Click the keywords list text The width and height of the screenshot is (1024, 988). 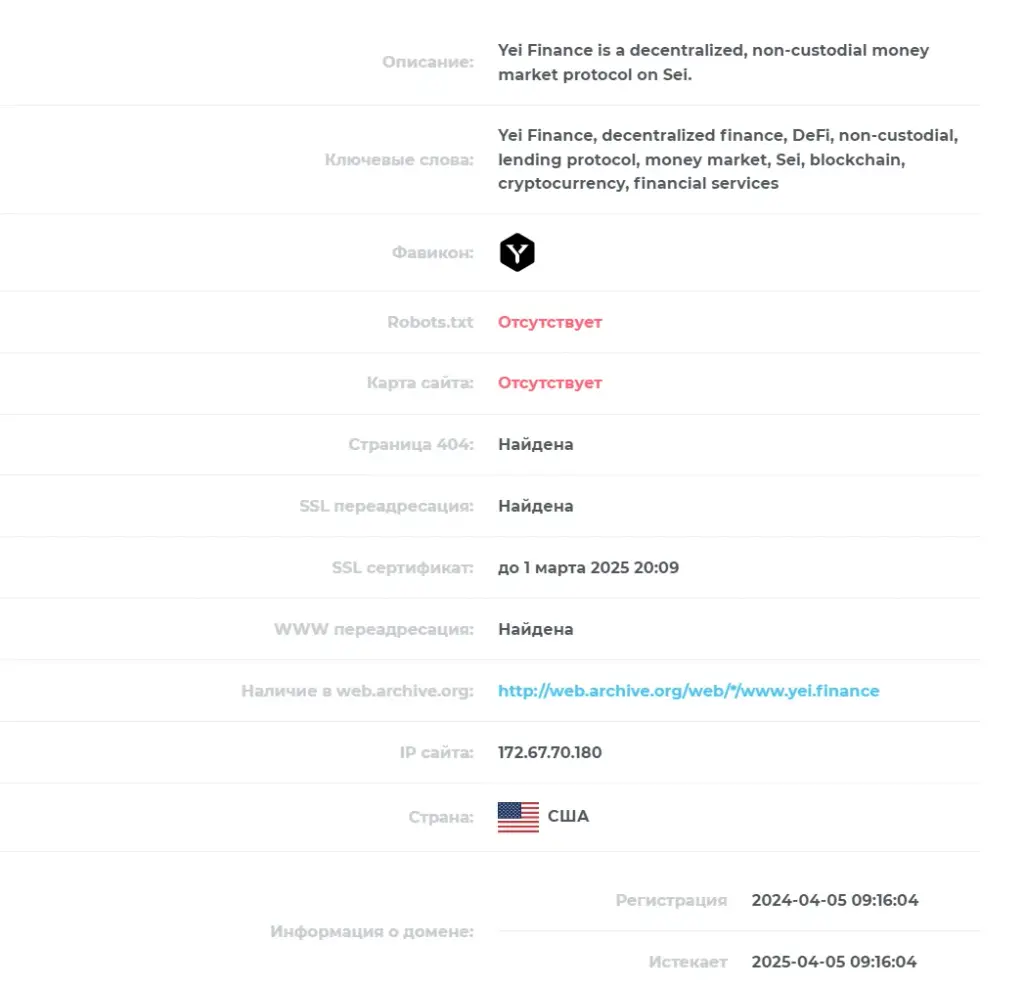coord(728,159)
